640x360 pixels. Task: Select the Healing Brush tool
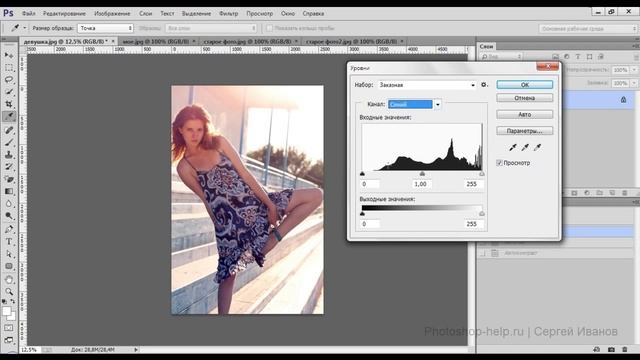9,130
